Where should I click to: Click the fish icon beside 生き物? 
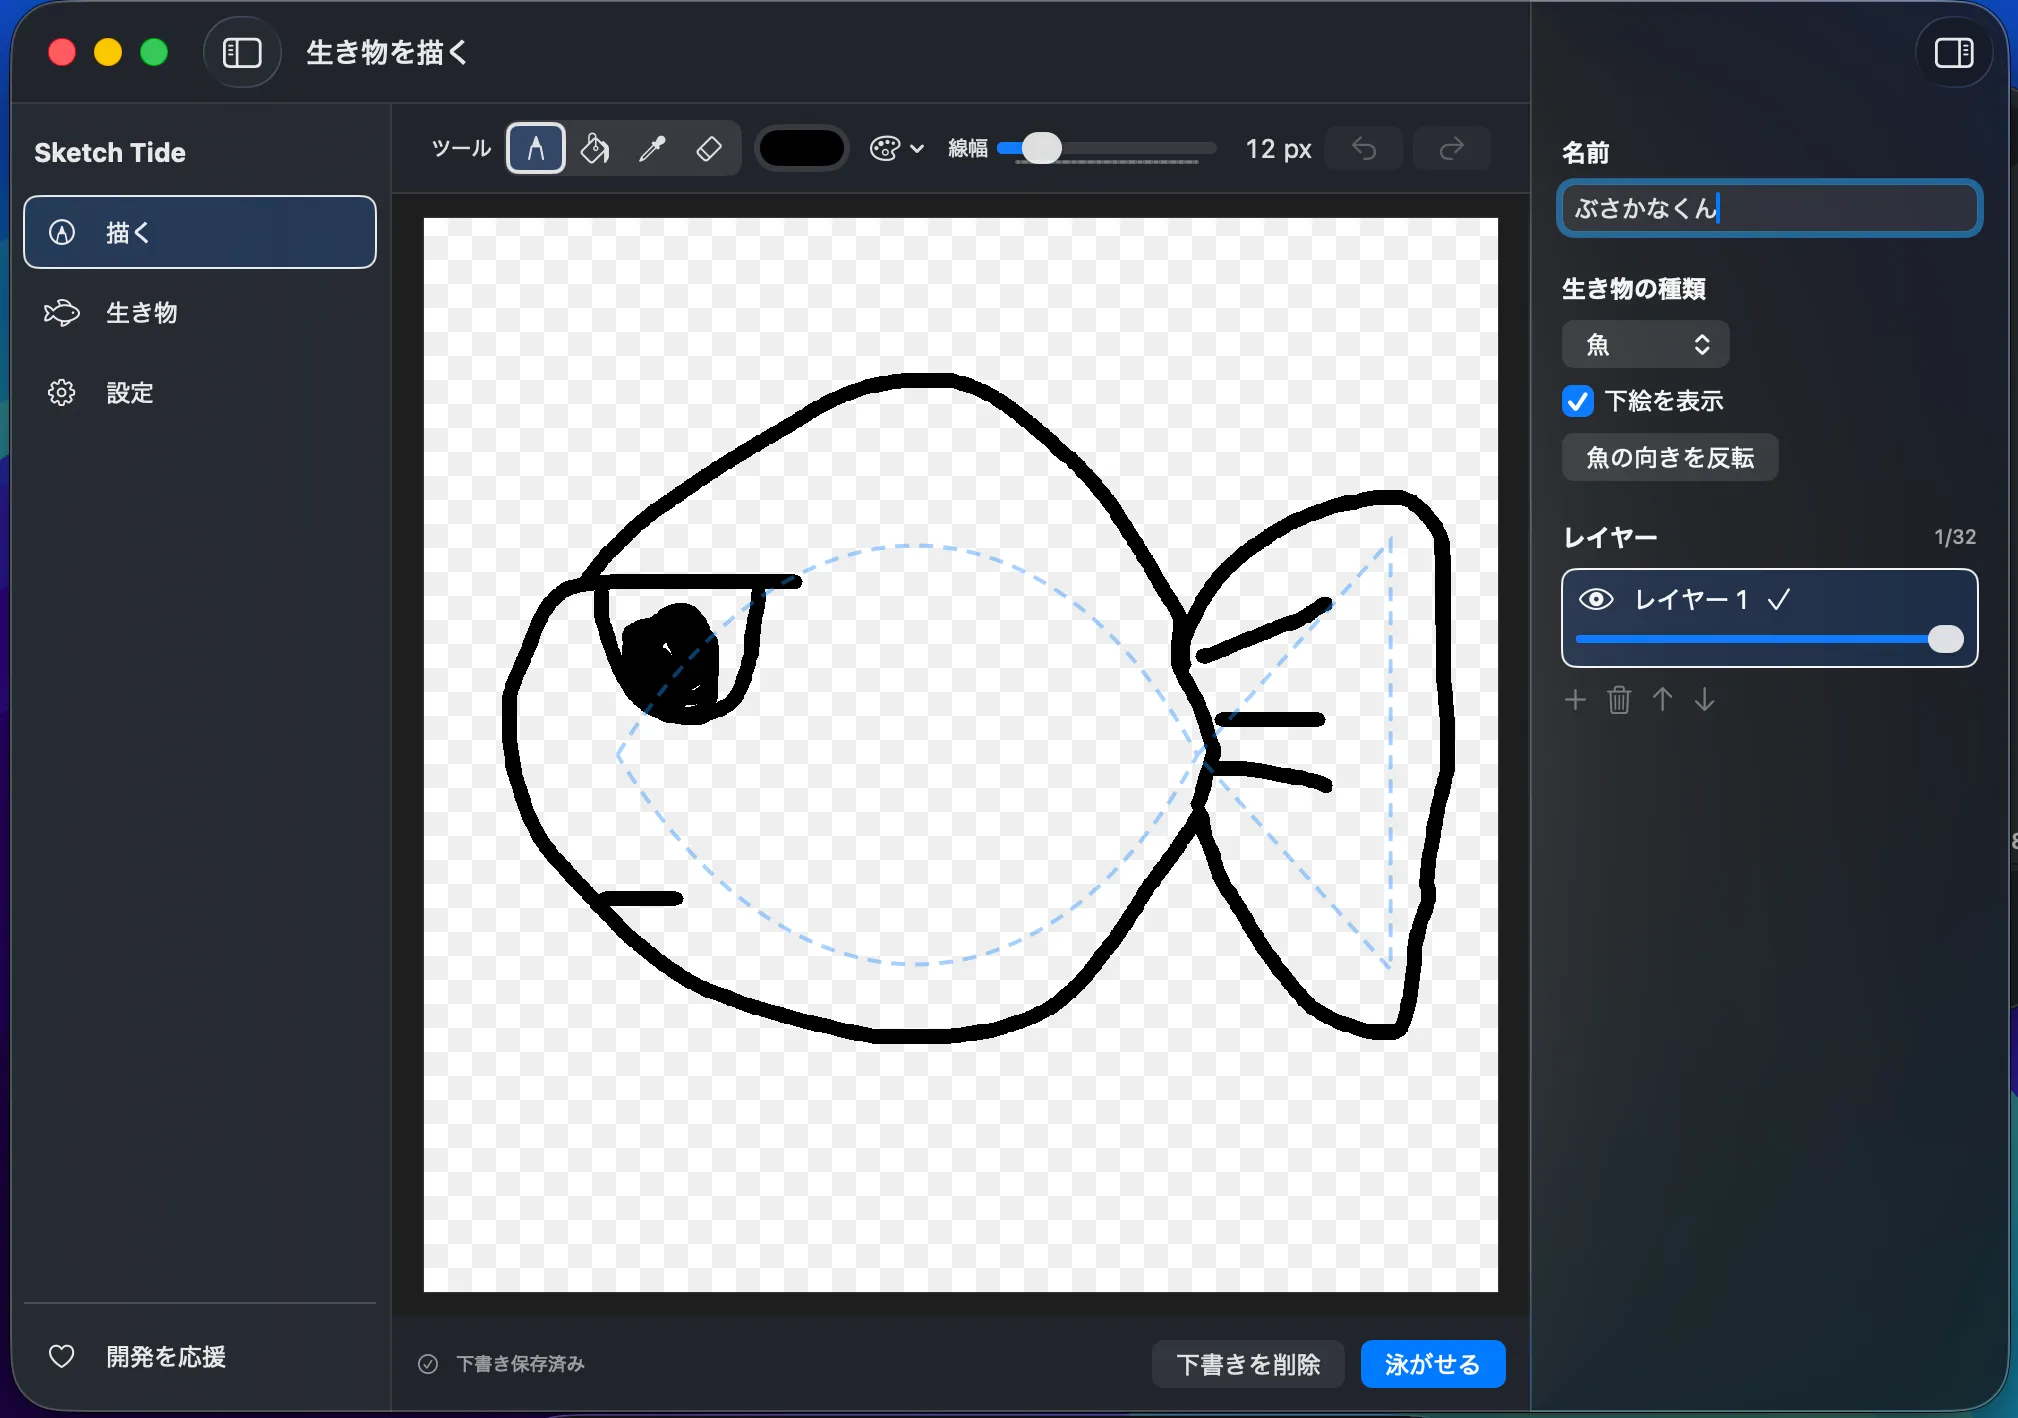pyautogui.click(x=62, y=312)
